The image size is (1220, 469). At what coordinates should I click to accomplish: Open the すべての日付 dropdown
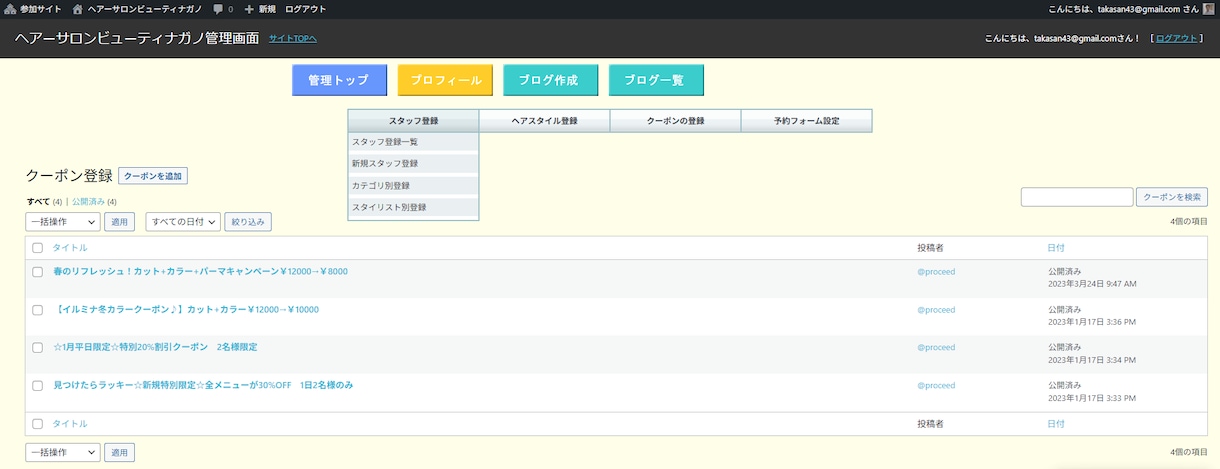tap(183, 222)
